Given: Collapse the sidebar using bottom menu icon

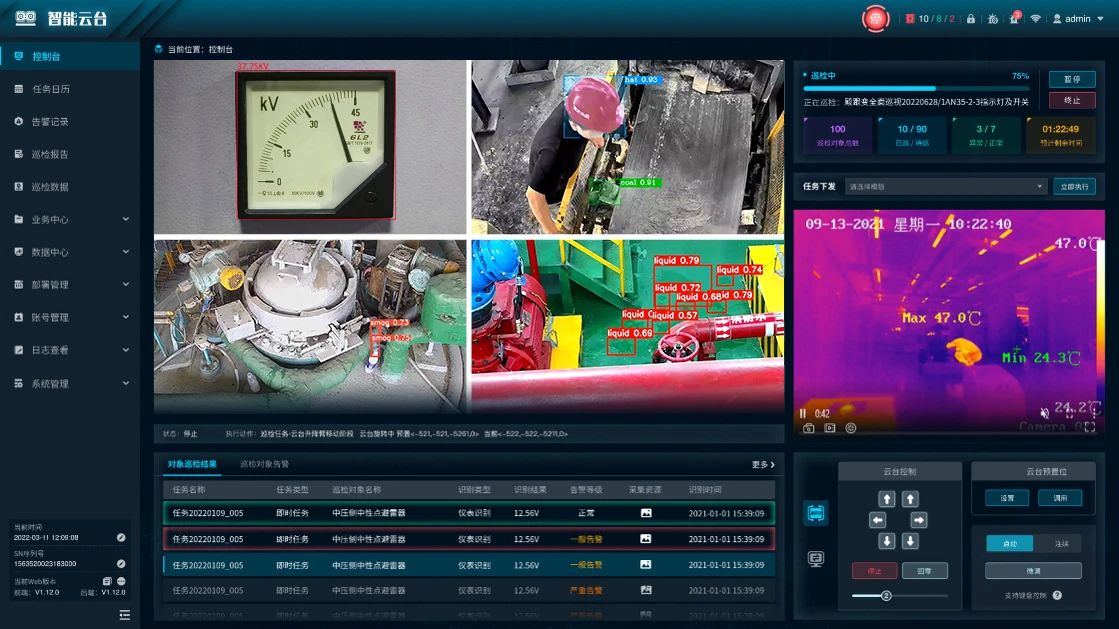Looking at the screenshot, I should click(124, 614).
